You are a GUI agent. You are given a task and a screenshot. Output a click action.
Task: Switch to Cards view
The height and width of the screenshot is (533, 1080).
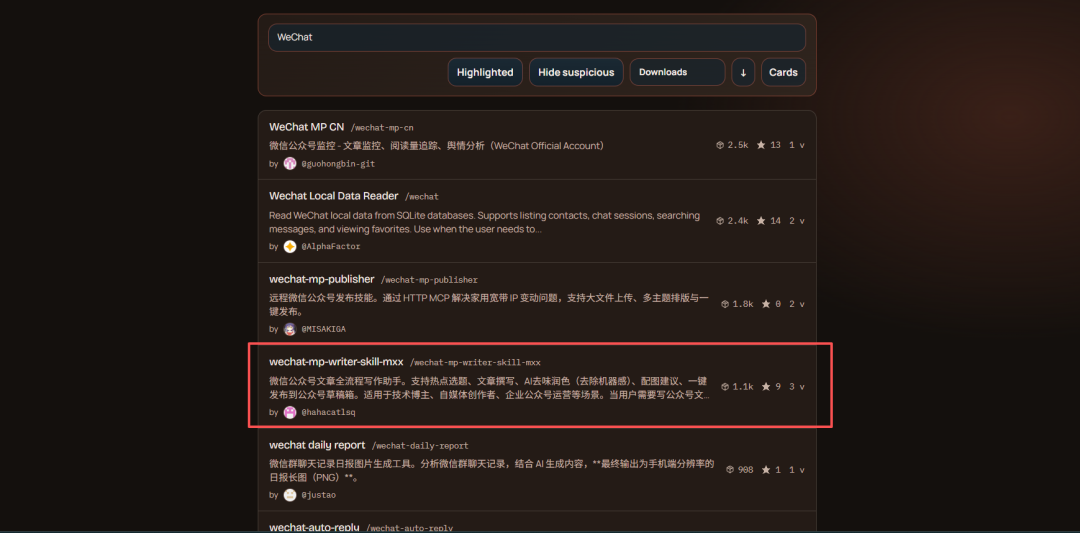(783, 72)
